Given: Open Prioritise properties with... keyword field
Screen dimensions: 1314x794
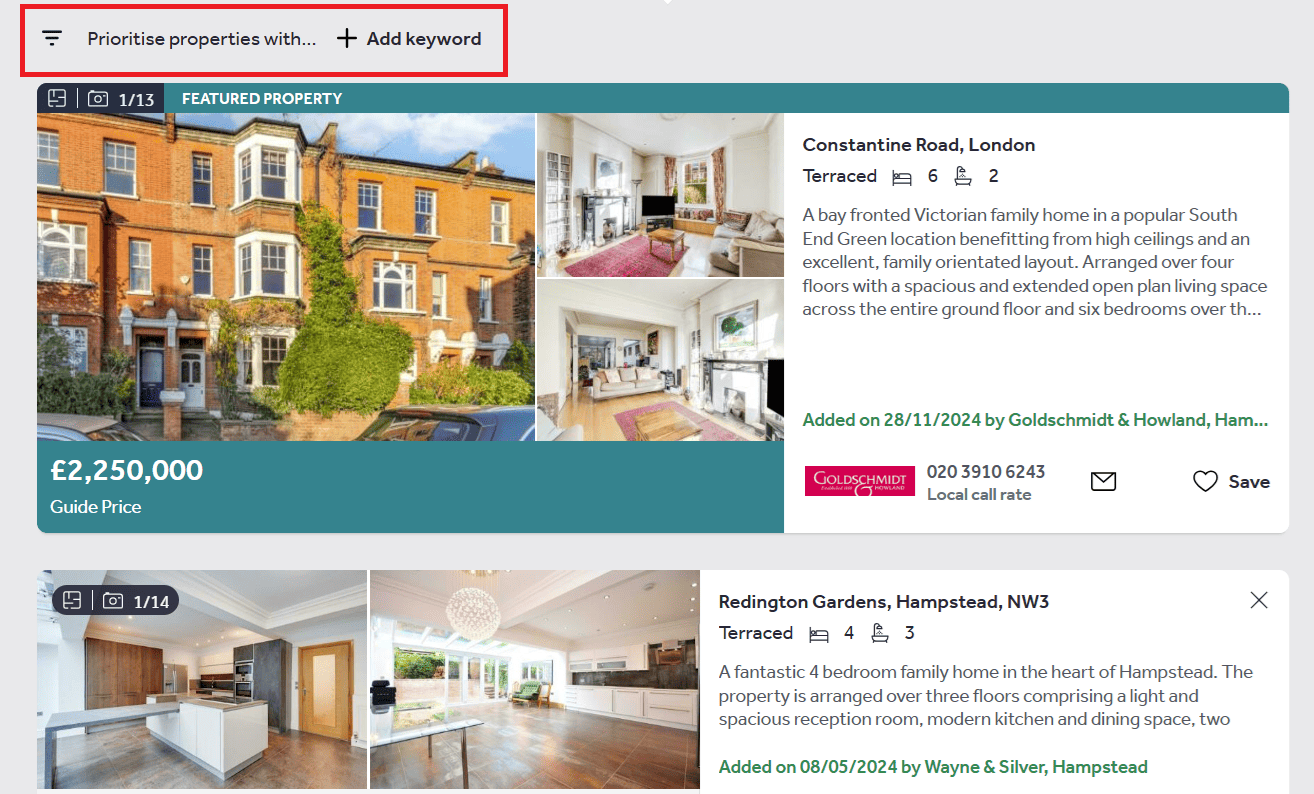Looking at the screenshot, I should click(x=201, y=39).
